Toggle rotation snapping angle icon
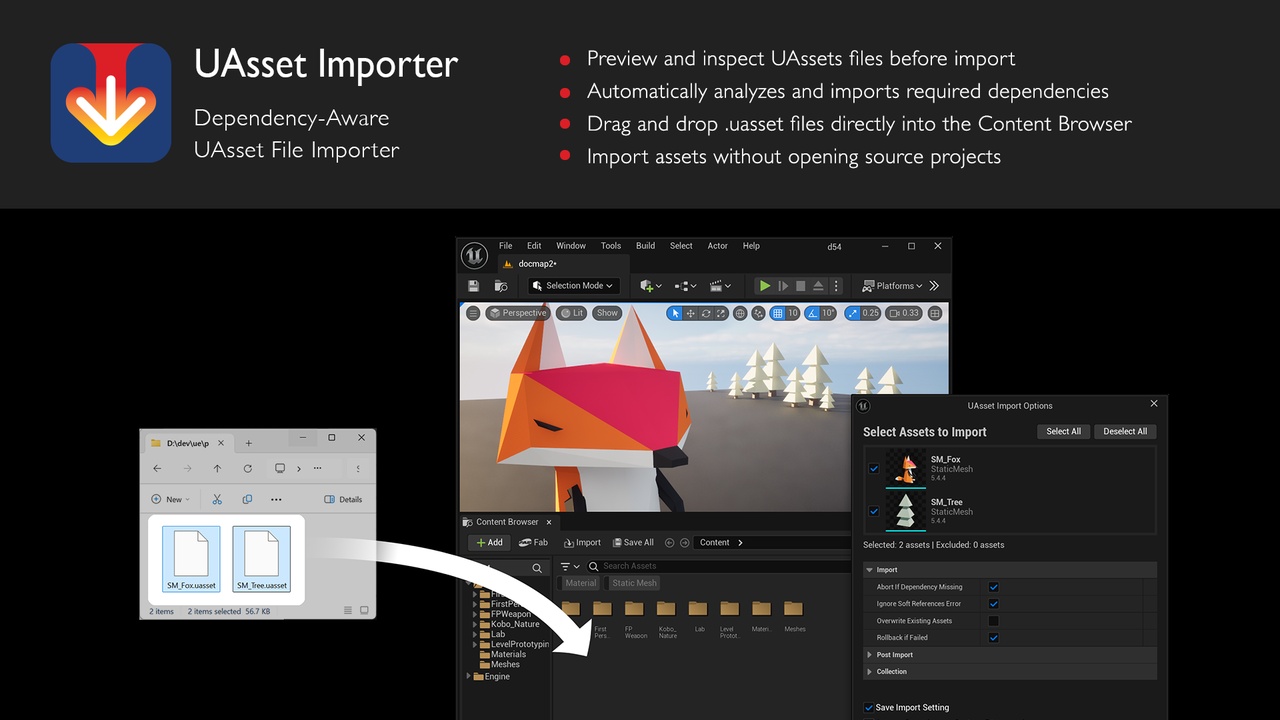Viewport: 1280px width, 720px height. point(812,313)
